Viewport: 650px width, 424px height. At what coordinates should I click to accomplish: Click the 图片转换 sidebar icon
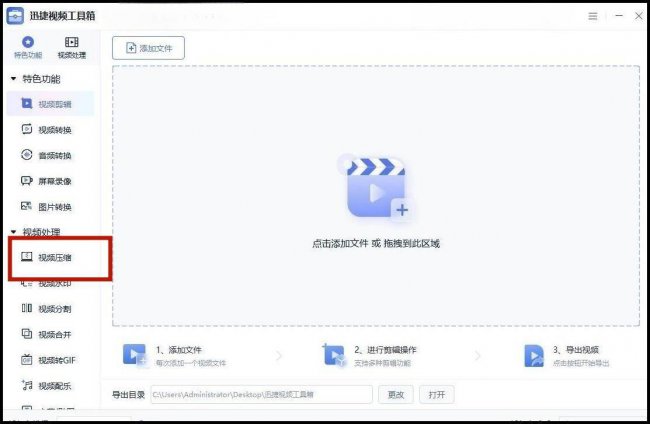tap(27, 206)
